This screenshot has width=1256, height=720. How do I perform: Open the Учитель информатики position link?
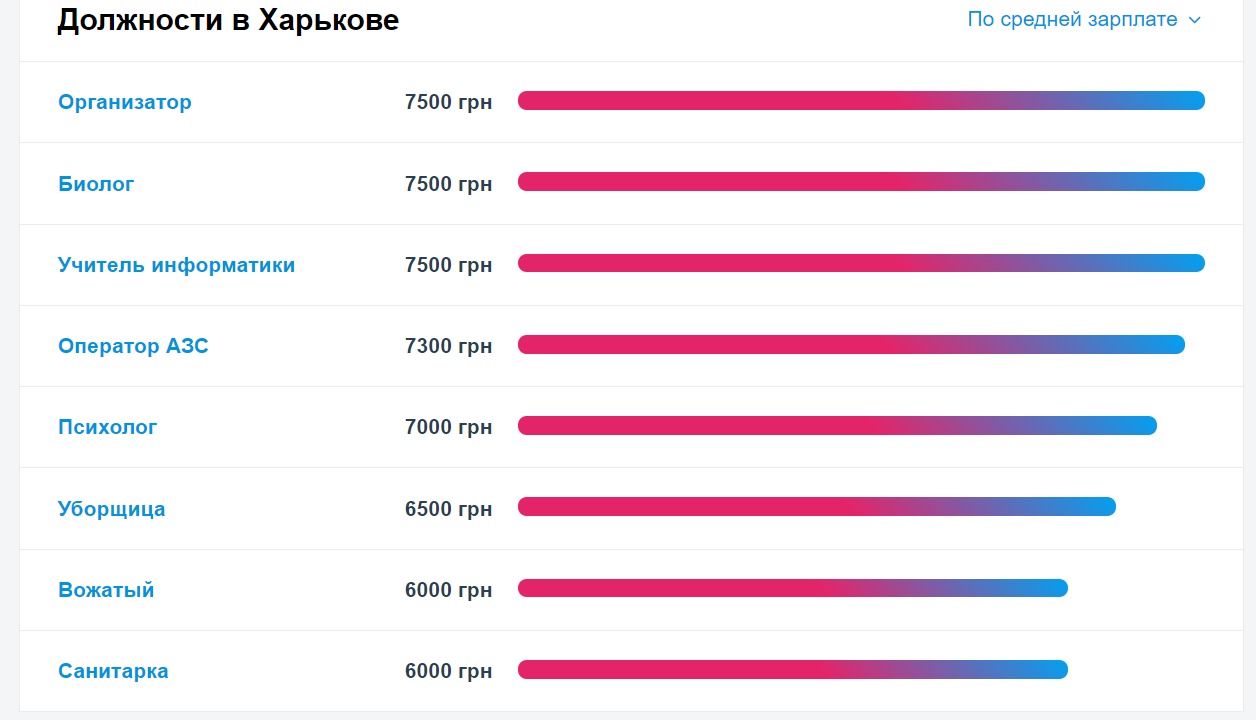(x=177, y=264)
